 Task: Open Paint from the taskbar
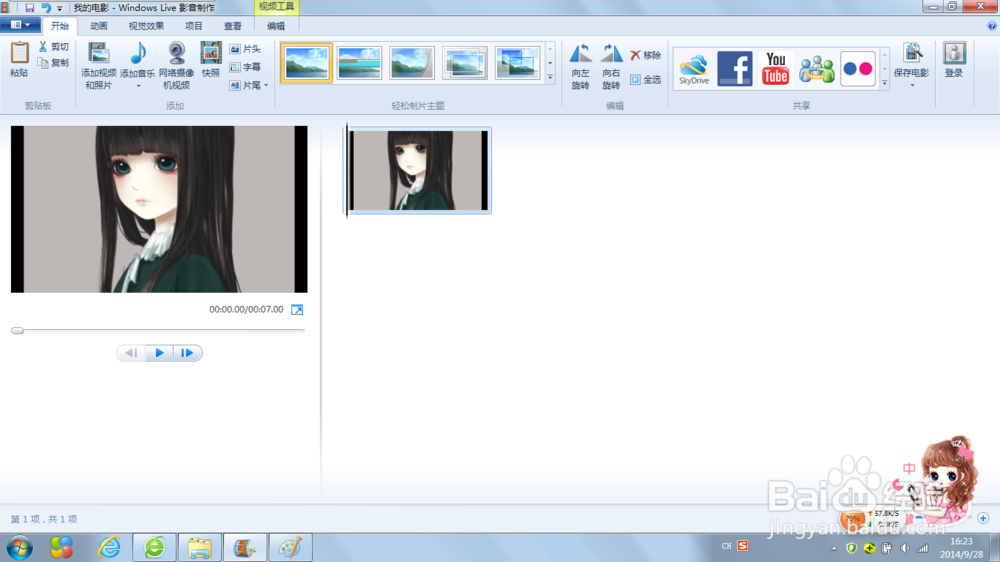pyautogui.click(x=290, y=547)
